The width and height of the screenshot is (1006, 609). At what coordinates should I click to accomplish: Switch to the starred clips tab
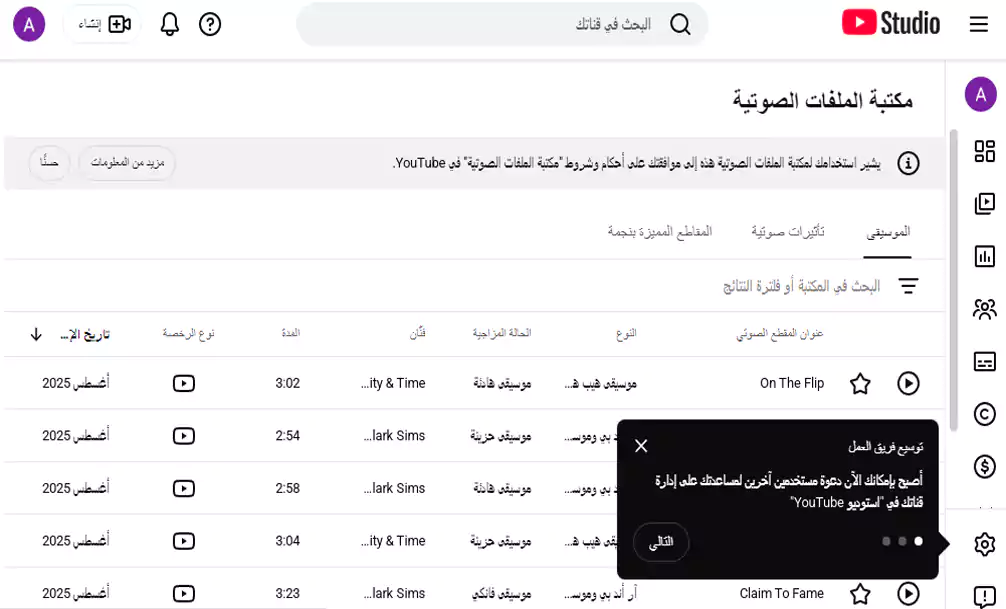pos(660,230)
